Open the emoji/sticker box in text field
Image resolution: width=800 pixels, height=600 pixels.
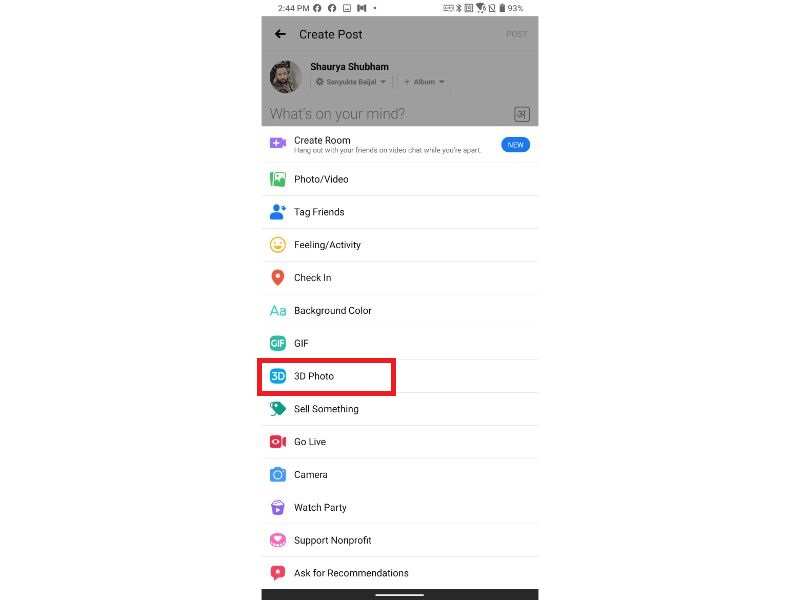pos(521,114)
